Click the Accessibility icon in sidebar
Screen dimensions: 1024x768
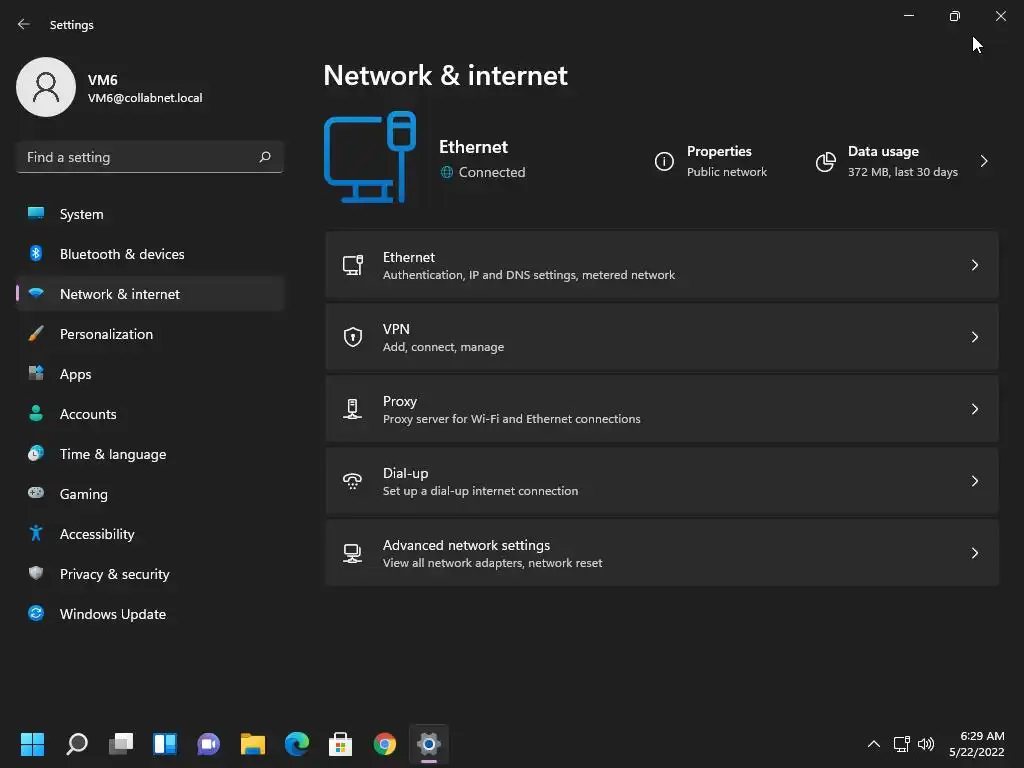tap(36, 534)
